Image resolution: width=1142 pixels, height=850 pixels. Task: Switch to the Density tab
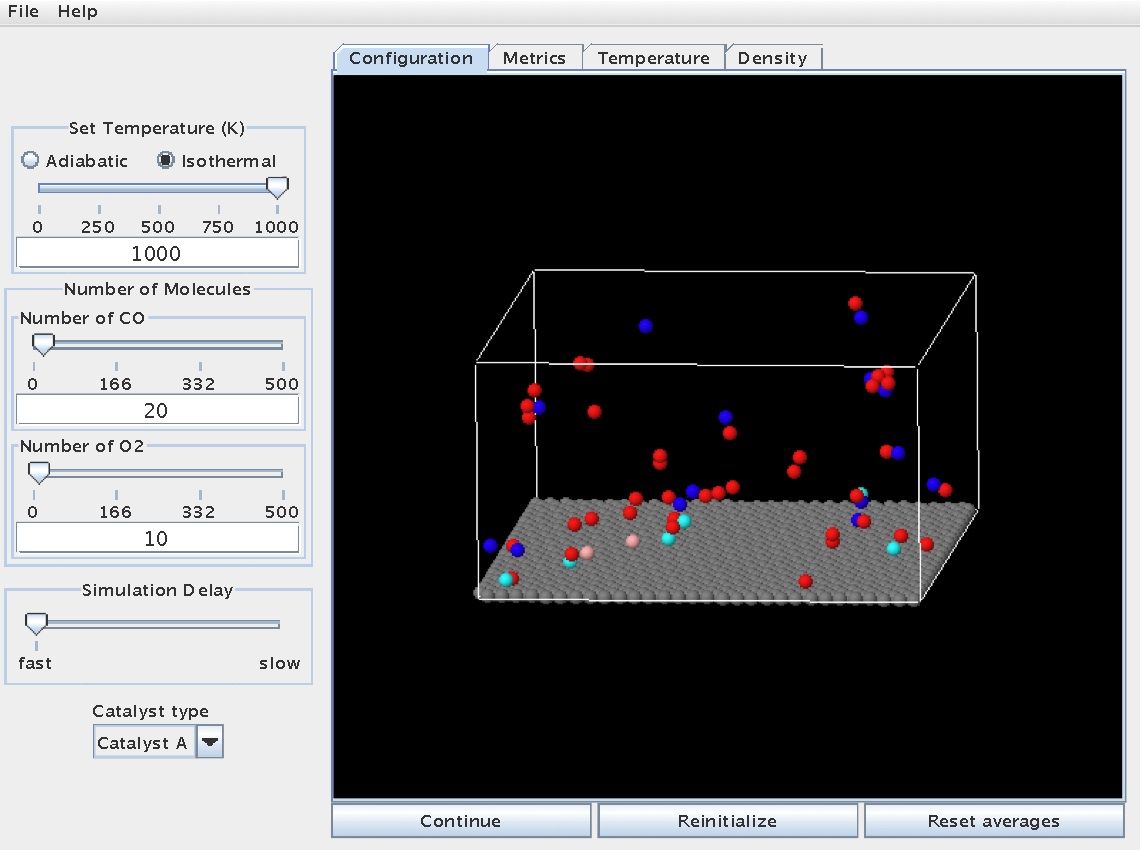773,58
